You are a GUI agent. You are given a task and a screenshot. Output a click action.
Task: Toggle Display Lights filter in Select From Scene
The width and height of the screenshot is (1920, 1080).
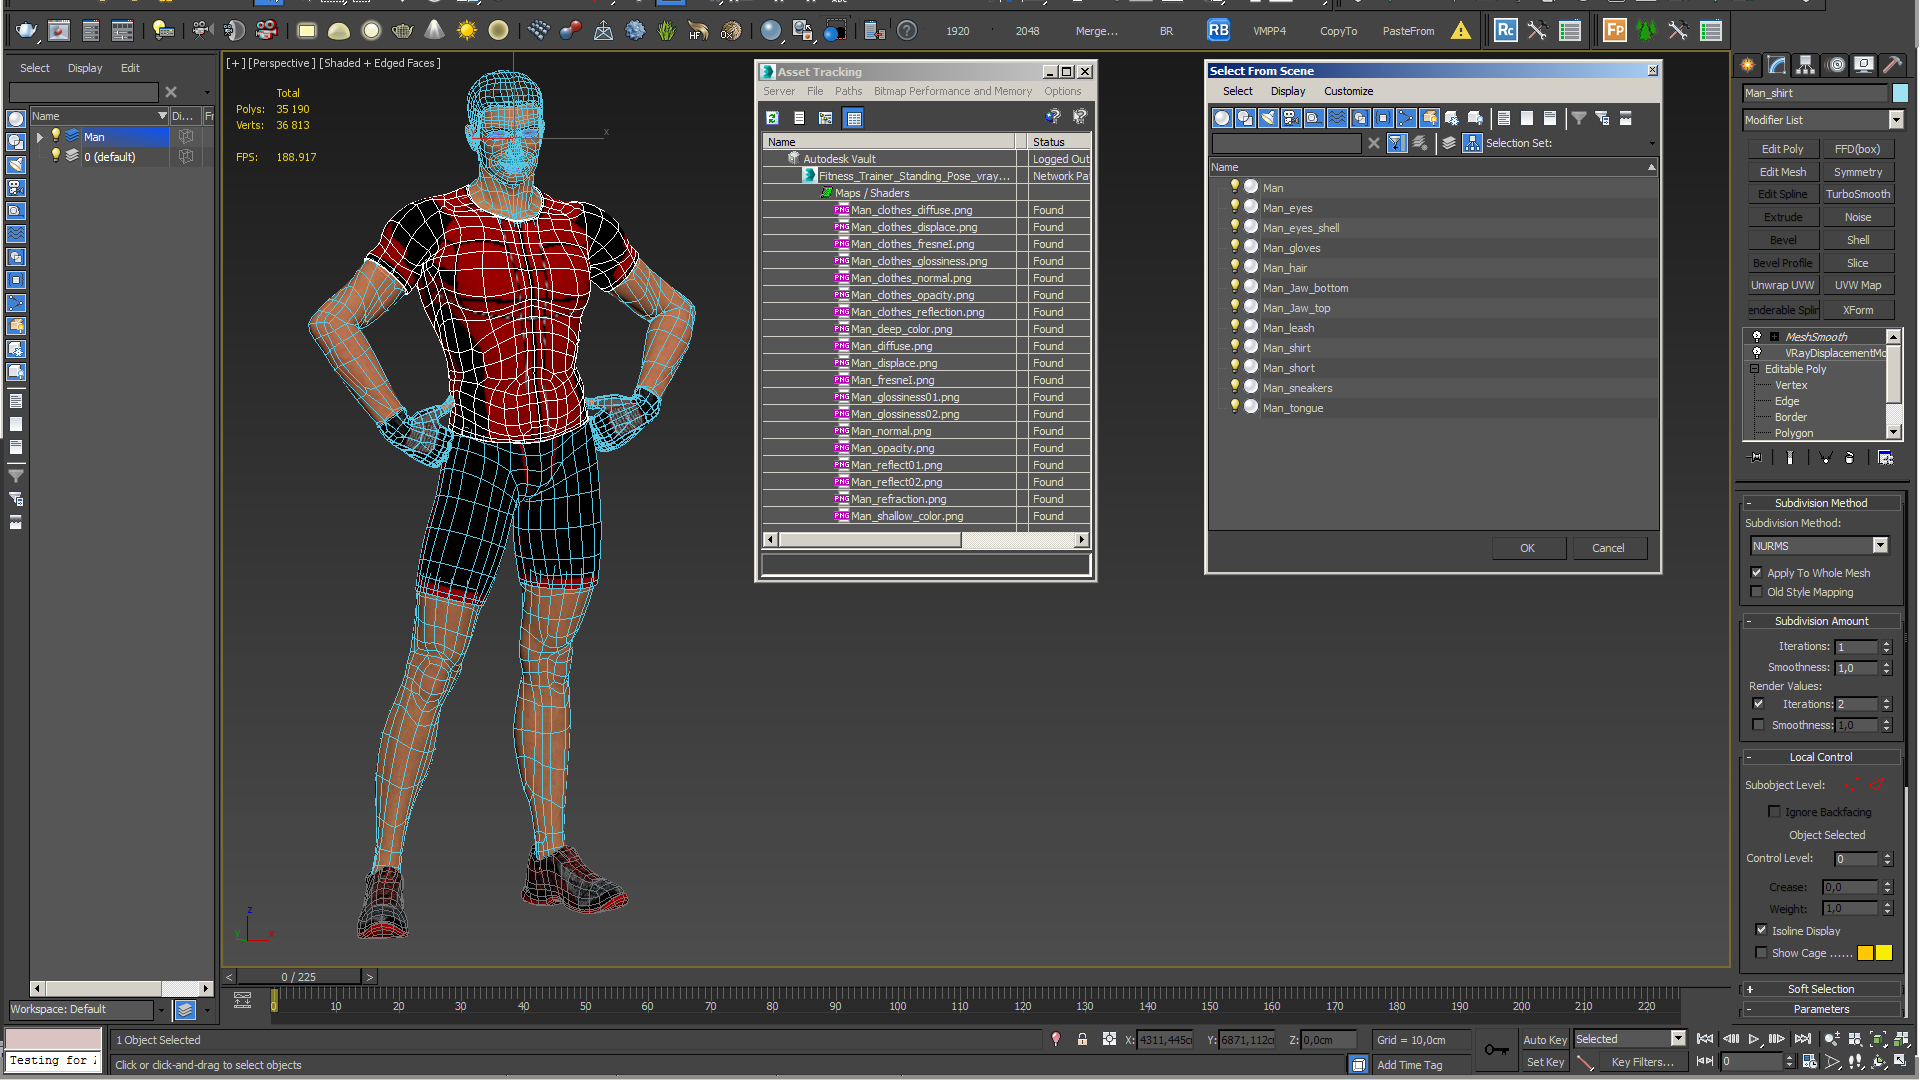(1268, 118)
